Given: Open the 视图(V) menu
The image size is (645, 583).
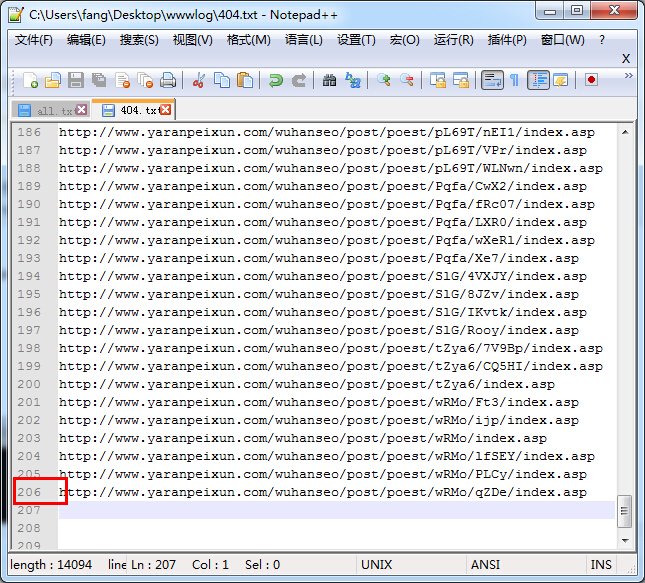Looking at the screenshot, I should pyautogui.click(x=193, y=40).
